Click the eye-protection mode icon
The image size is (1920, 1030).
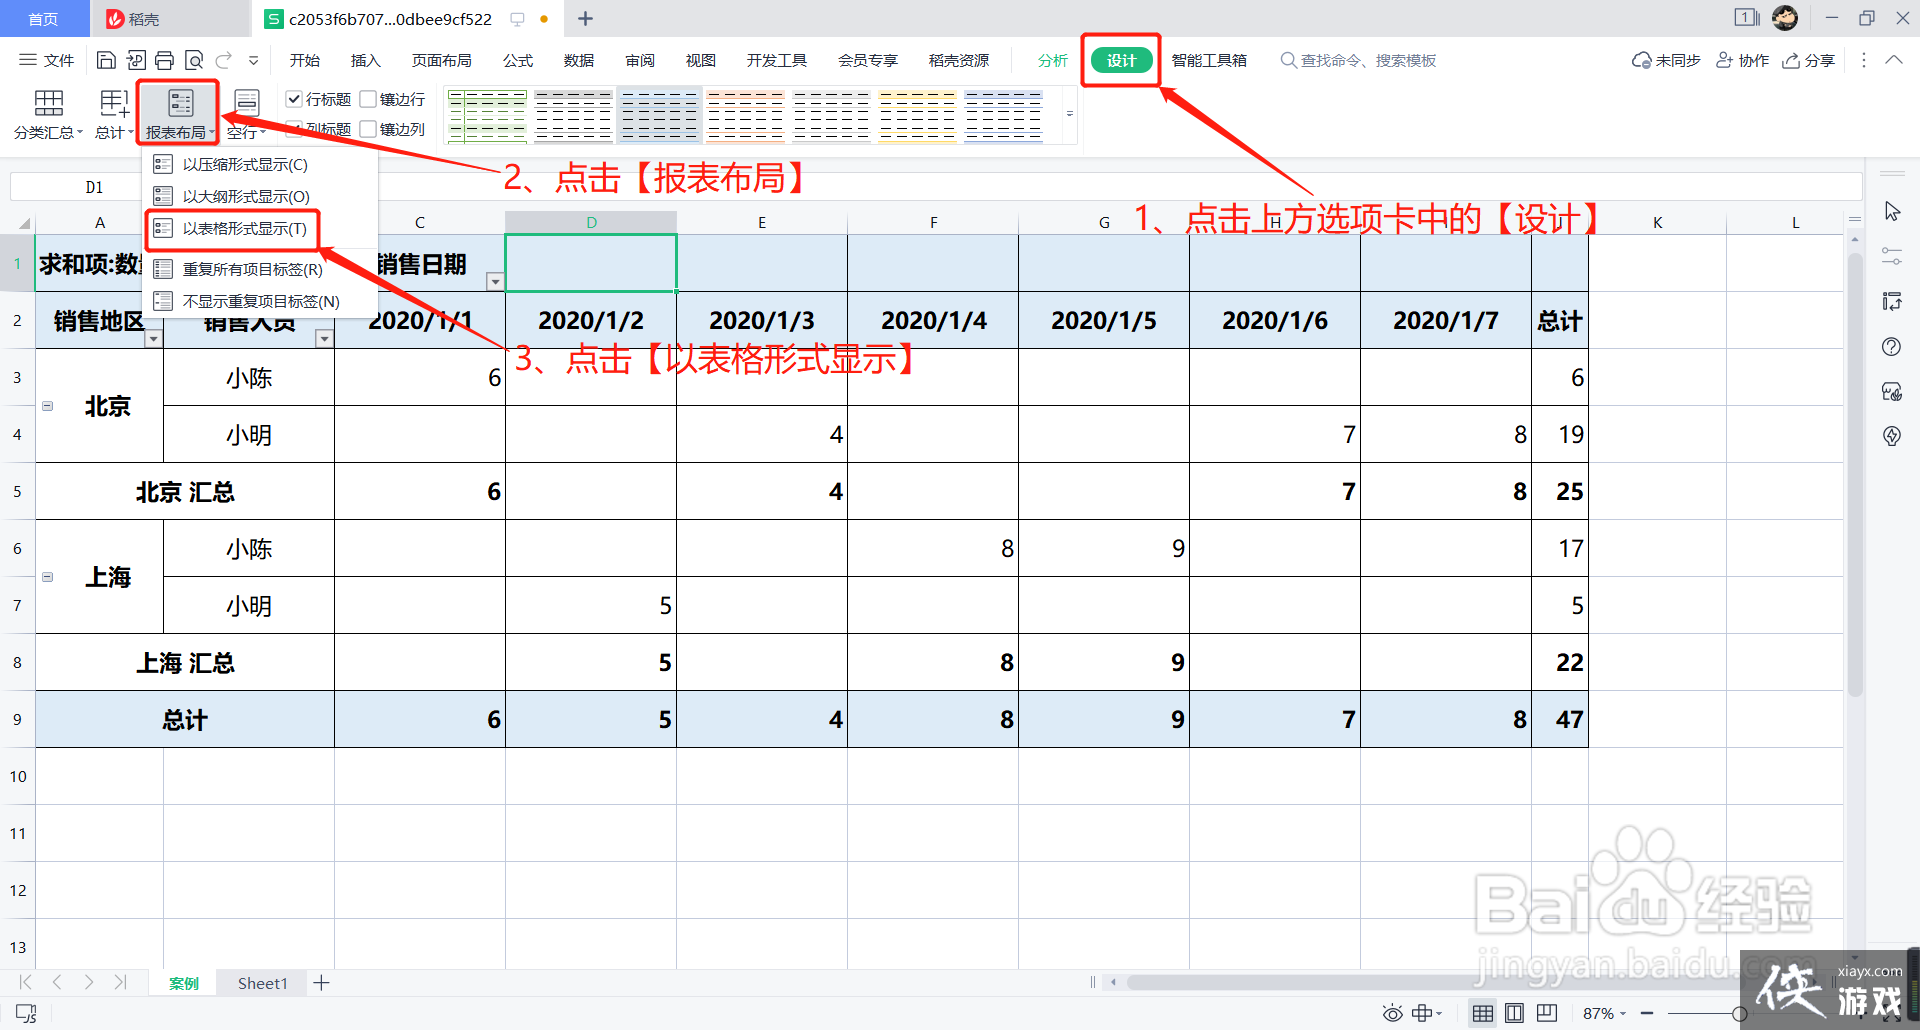pyautogui.click(x=1392, y=1013)
